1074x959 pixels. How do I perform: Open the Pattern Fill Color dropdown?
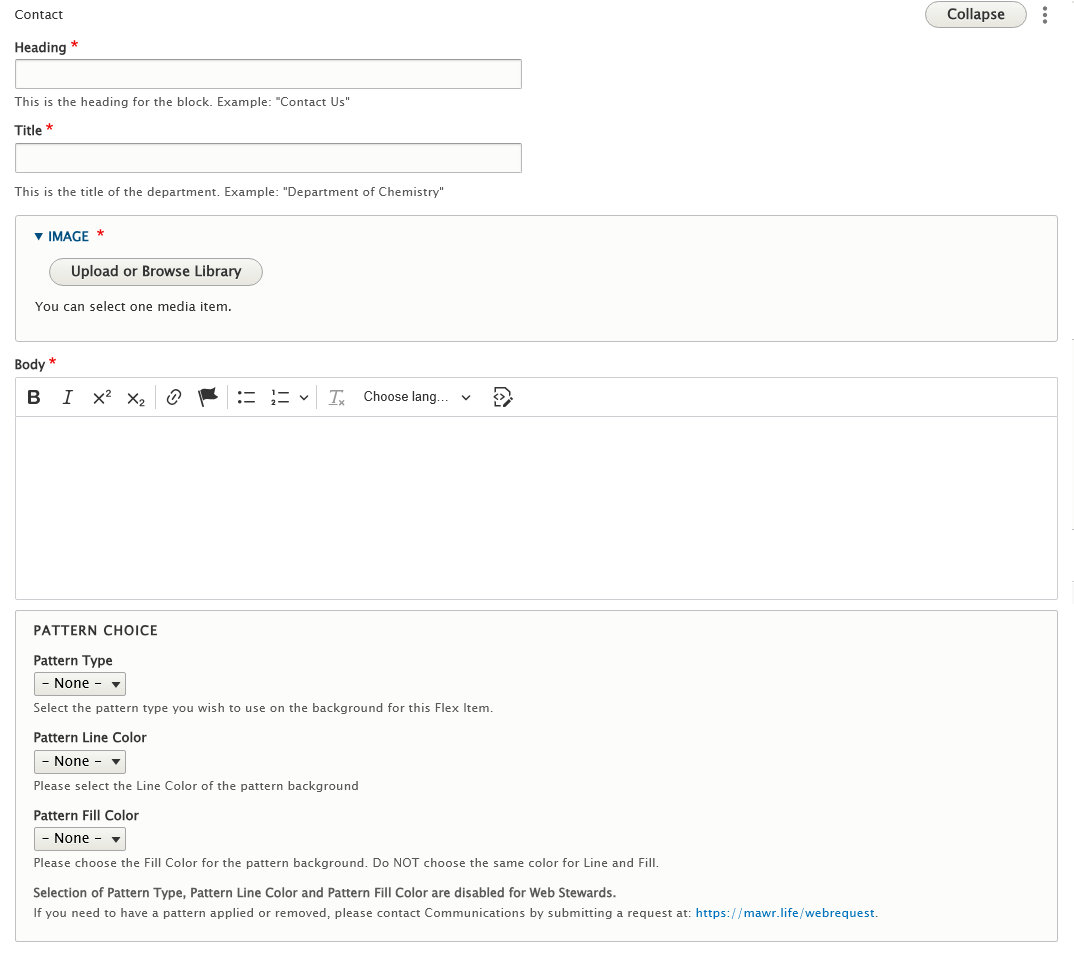[79, 838]
